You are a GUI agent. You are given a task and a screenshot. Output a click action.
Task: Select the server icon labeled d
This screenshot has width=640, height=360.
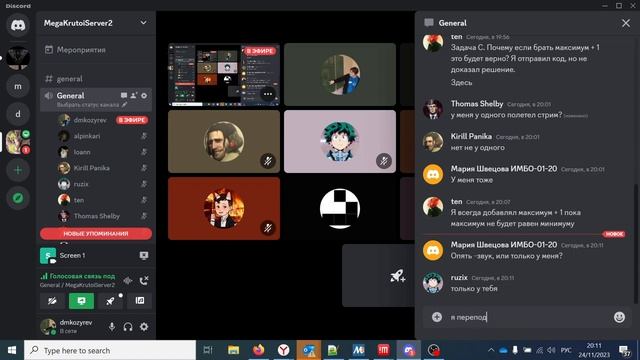pyautogui.click(x=18, y=114)
